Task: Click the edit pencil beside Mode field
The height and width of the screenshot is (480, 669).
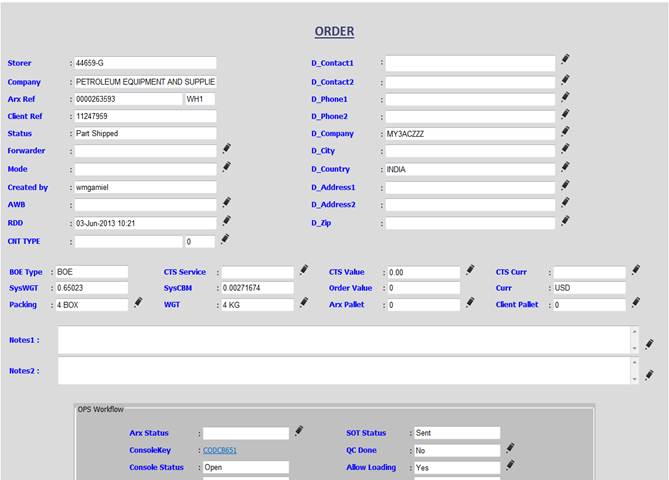Action: pos(227,167)
